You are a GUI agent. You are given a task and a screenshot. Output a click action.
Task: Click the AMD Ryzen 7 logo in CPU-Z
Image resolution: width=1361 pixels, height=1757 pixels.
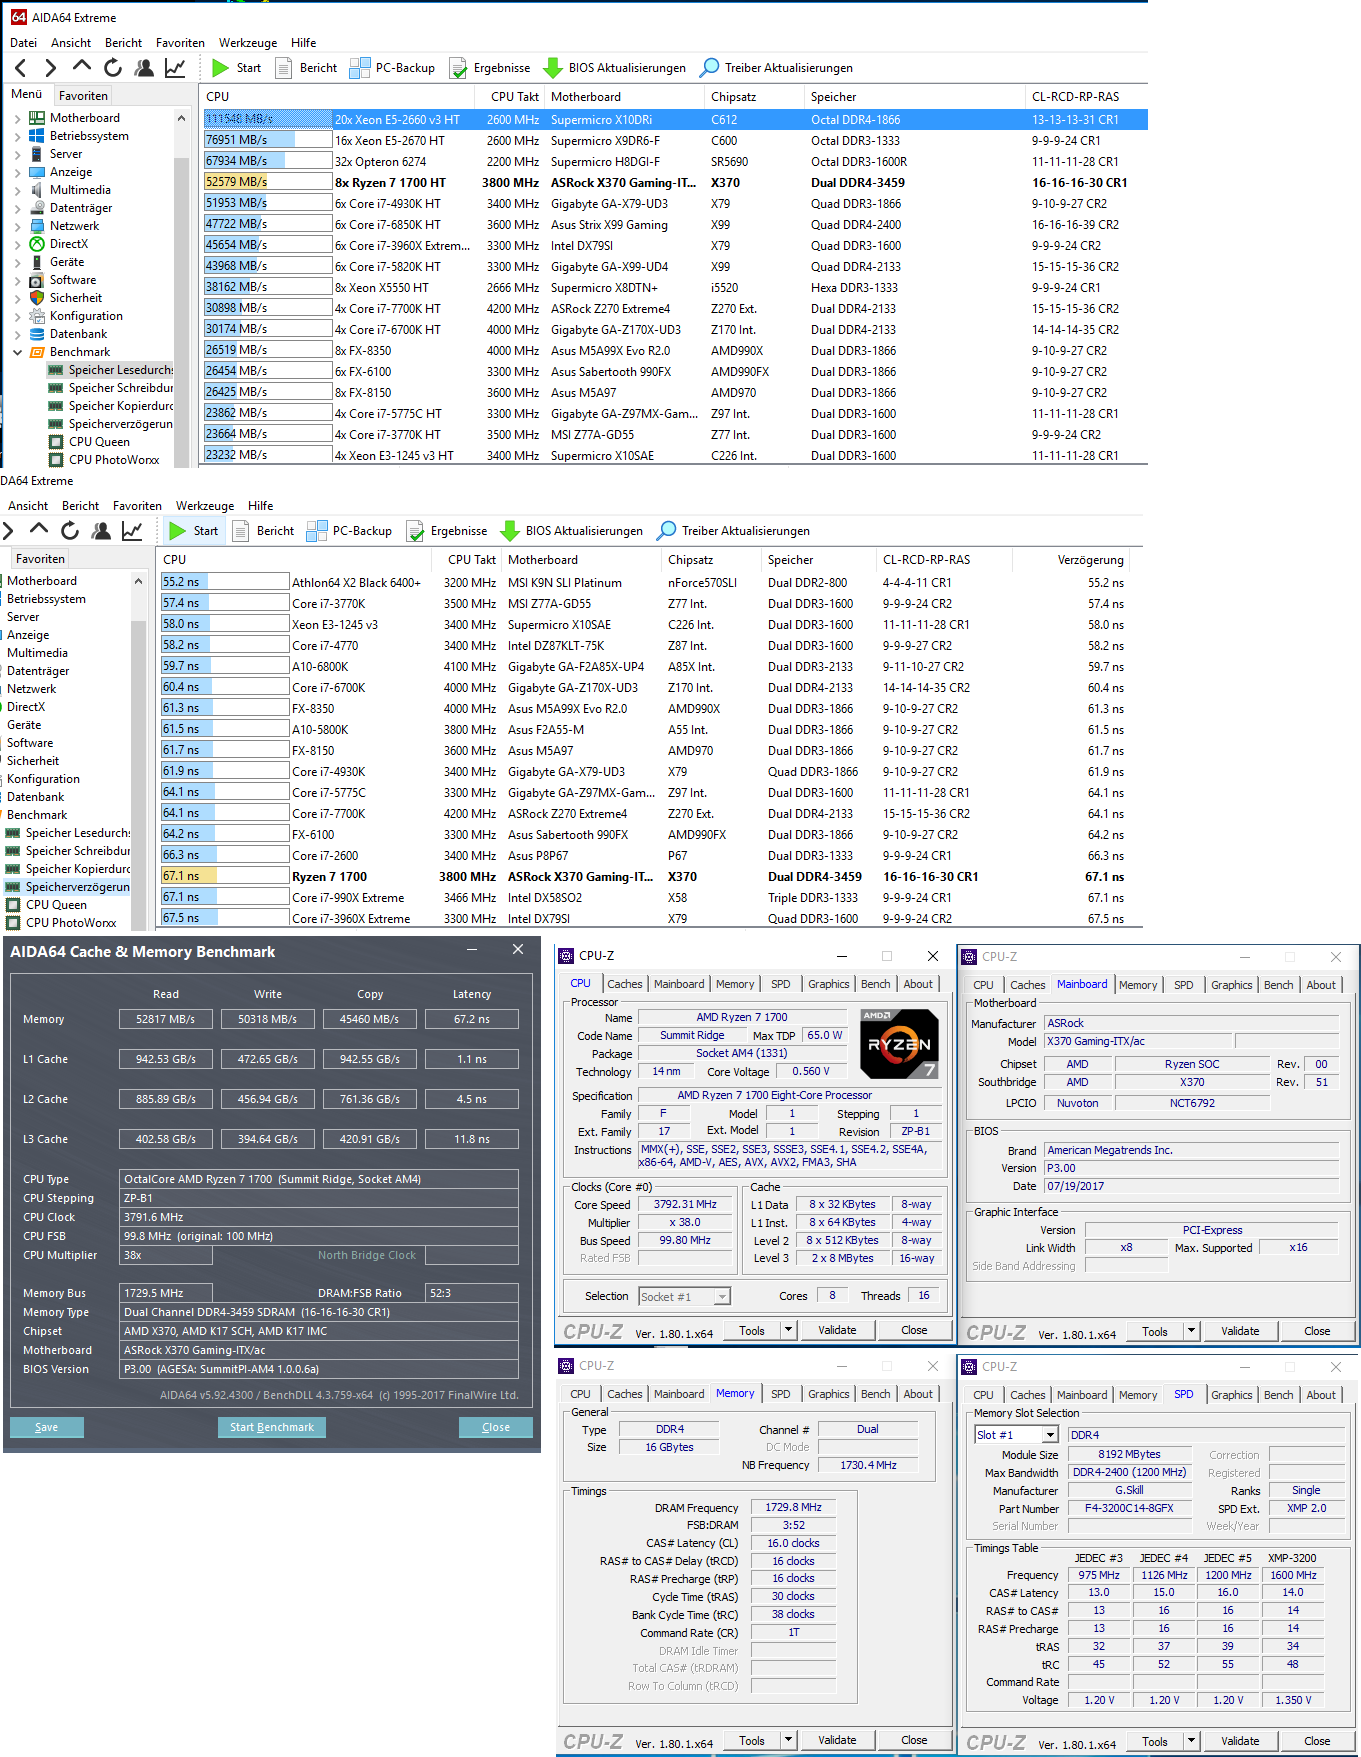(x=899, y=1044)
